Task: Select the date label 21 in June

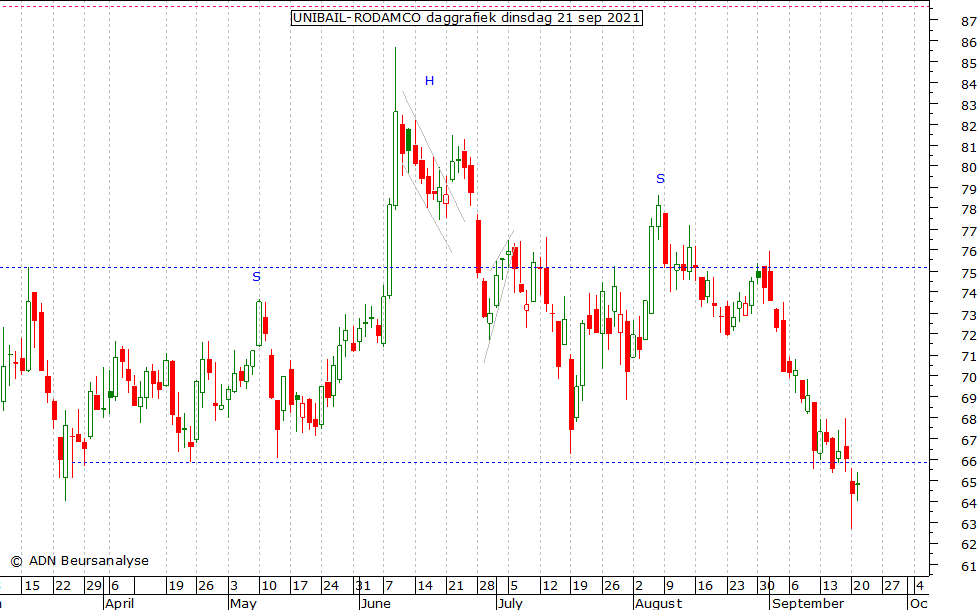Action: click(456, 586)
